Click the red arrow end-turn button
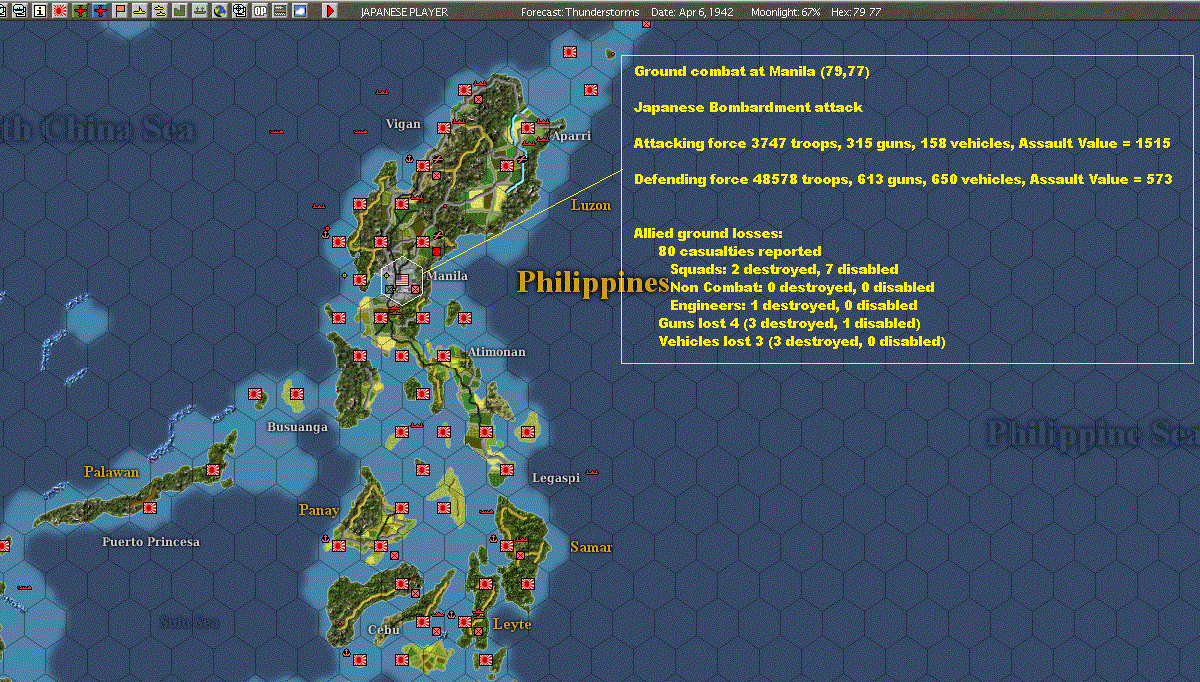The height and width of the screenshot is (682, 1200). pyautogui.click(x=330, y=11)
